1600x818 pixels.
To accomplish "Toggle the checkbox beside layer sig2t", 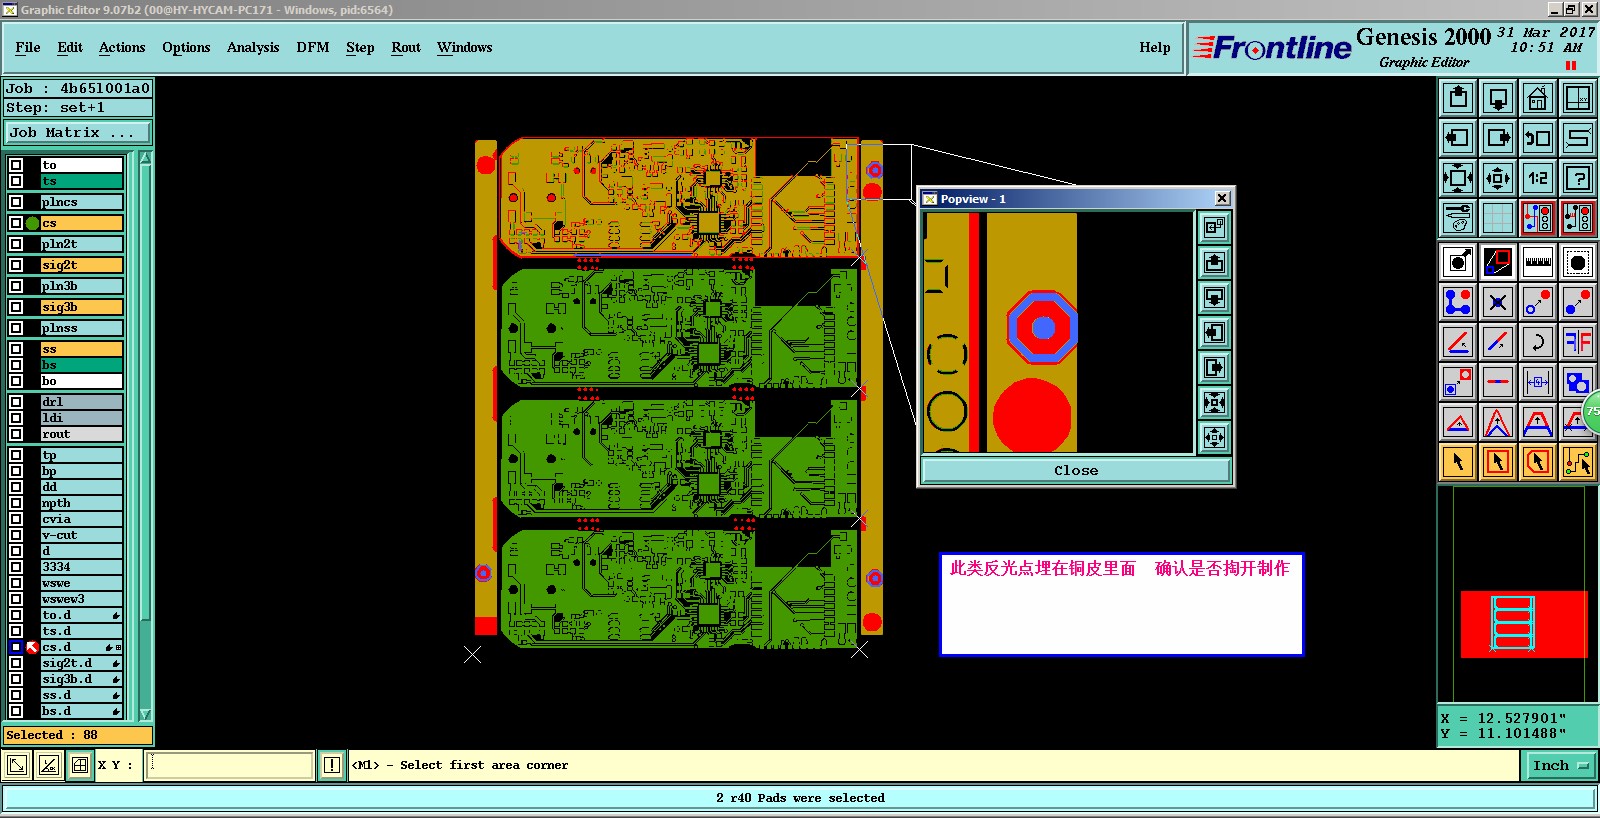I will click(16, 265).
